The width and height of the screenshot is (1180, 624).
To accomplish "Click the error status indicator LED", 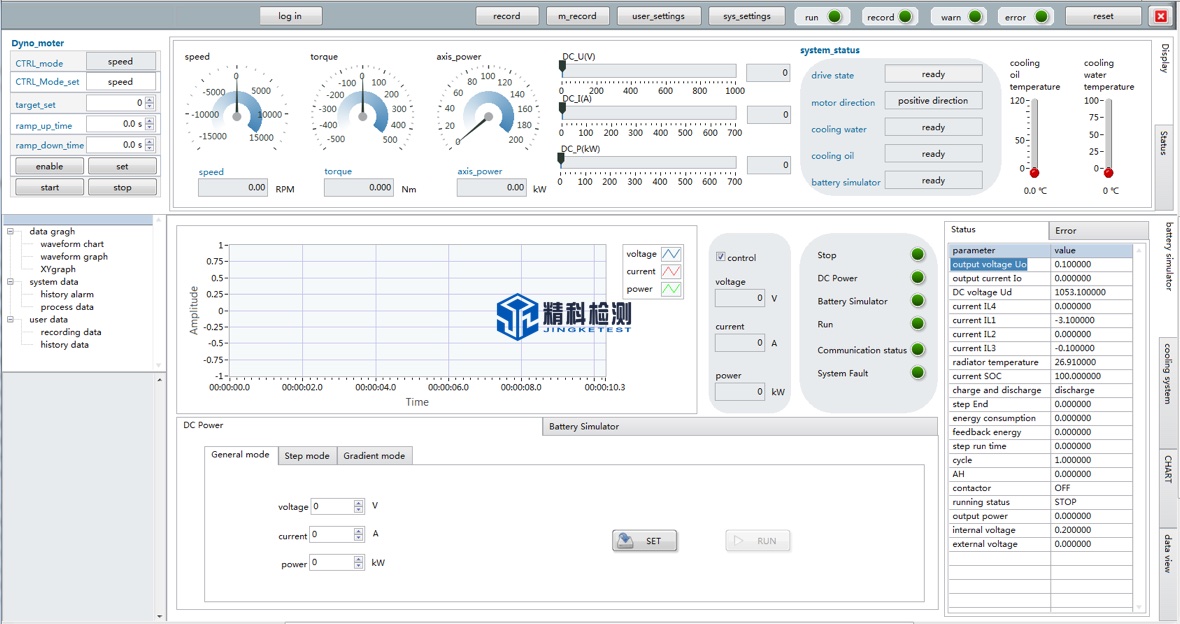I will tap(1041, 17).
